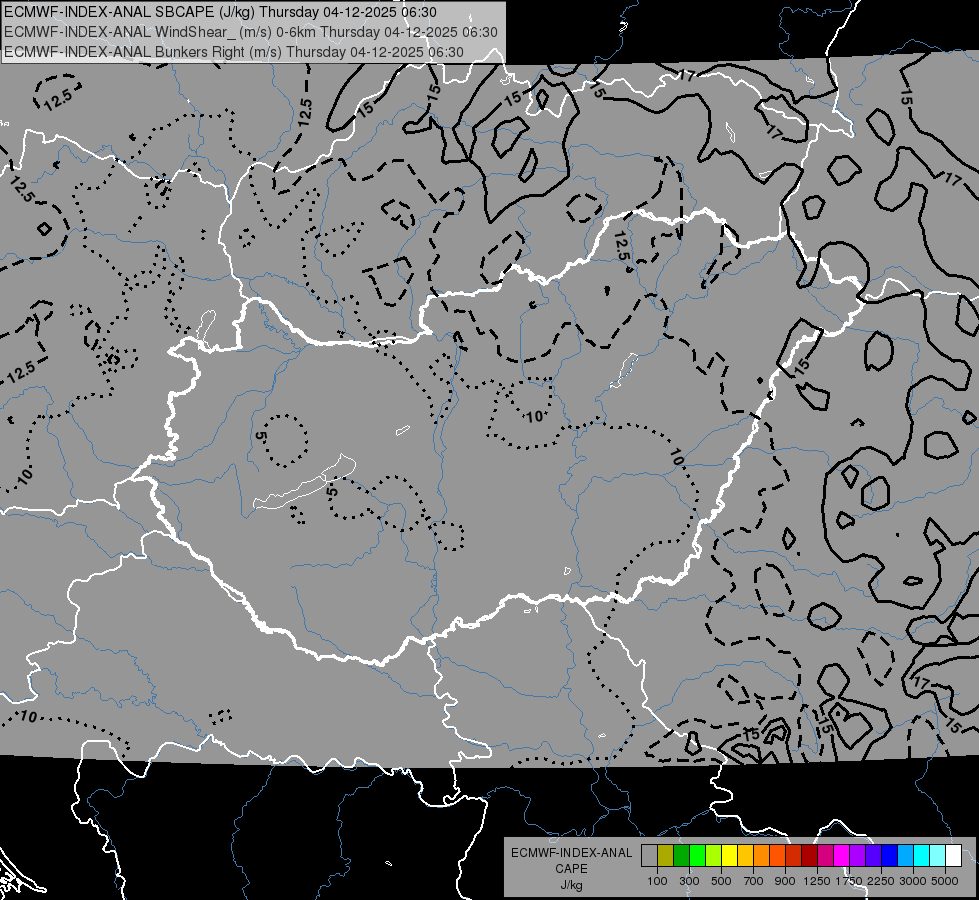Click the 2250 tick label
Image resolution: width=979 pixels, height=900 pixels.
pos(881,881)
